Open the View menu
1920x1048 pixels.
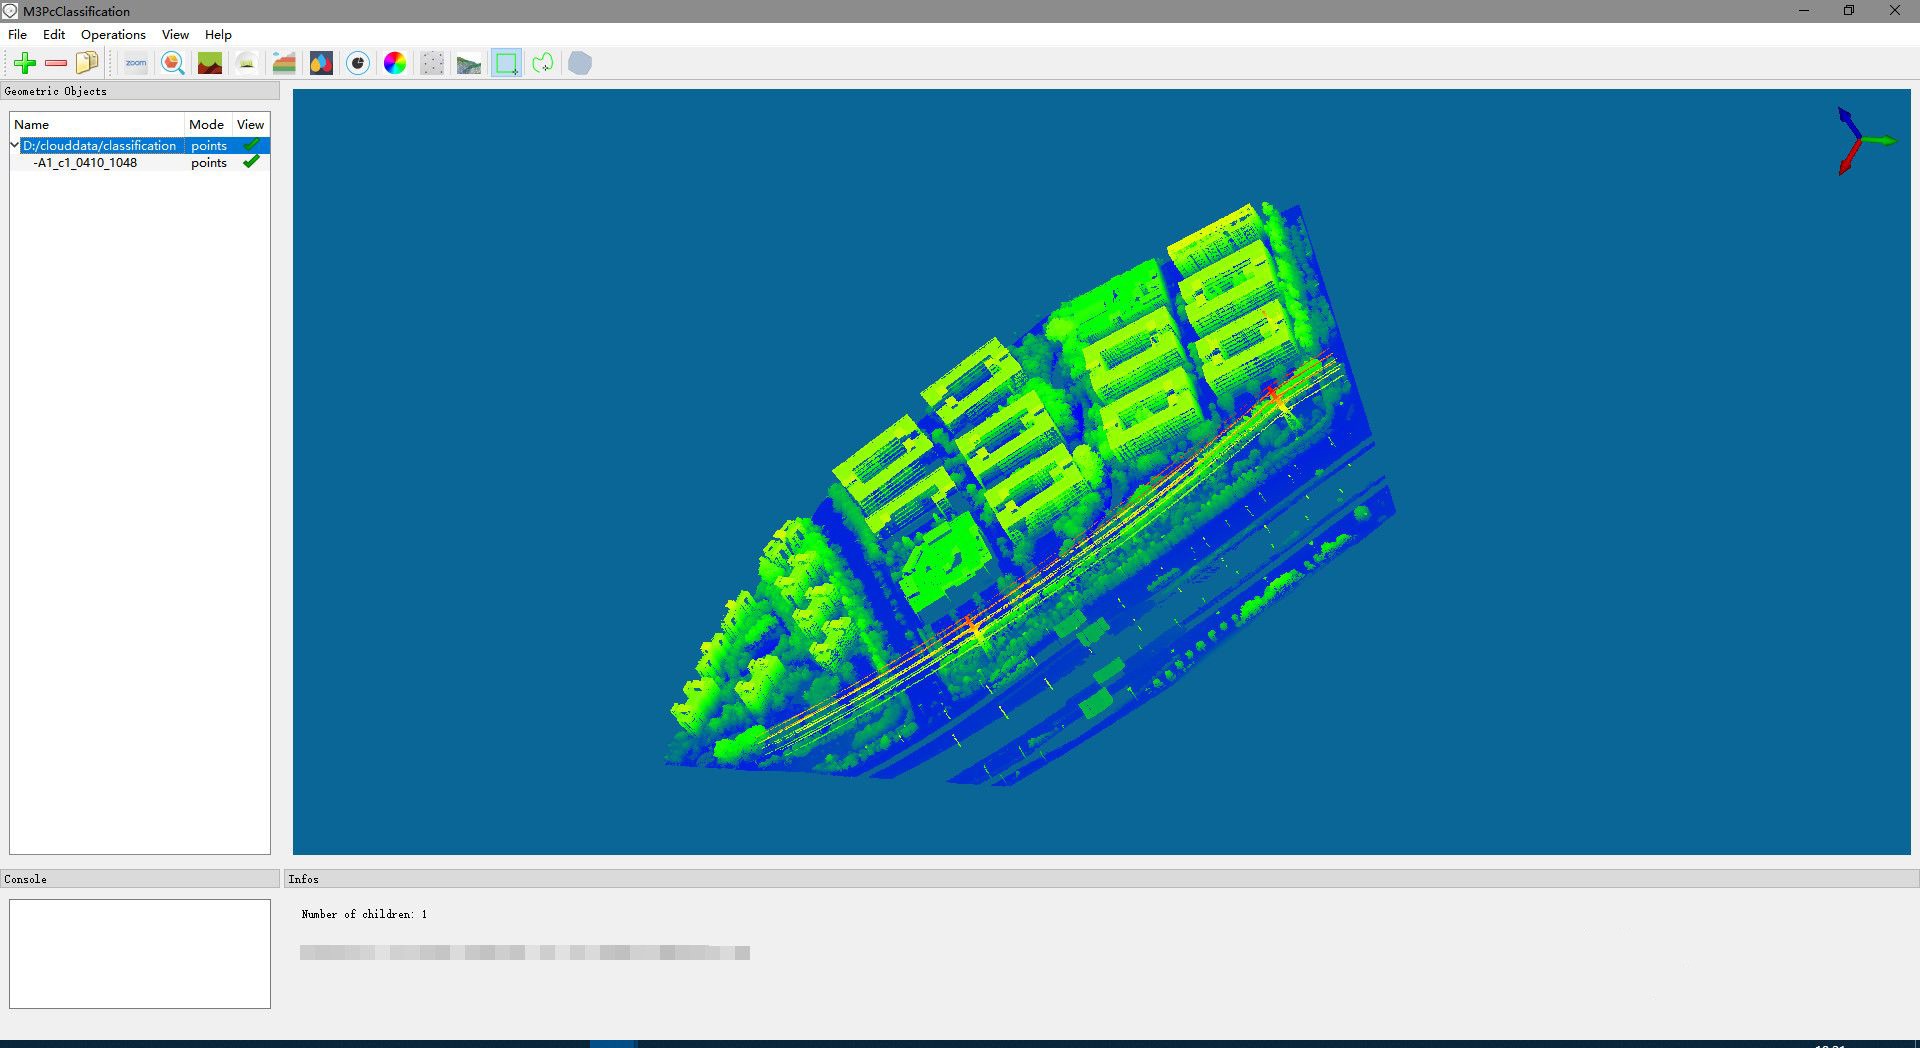click(x=175, y=34)
